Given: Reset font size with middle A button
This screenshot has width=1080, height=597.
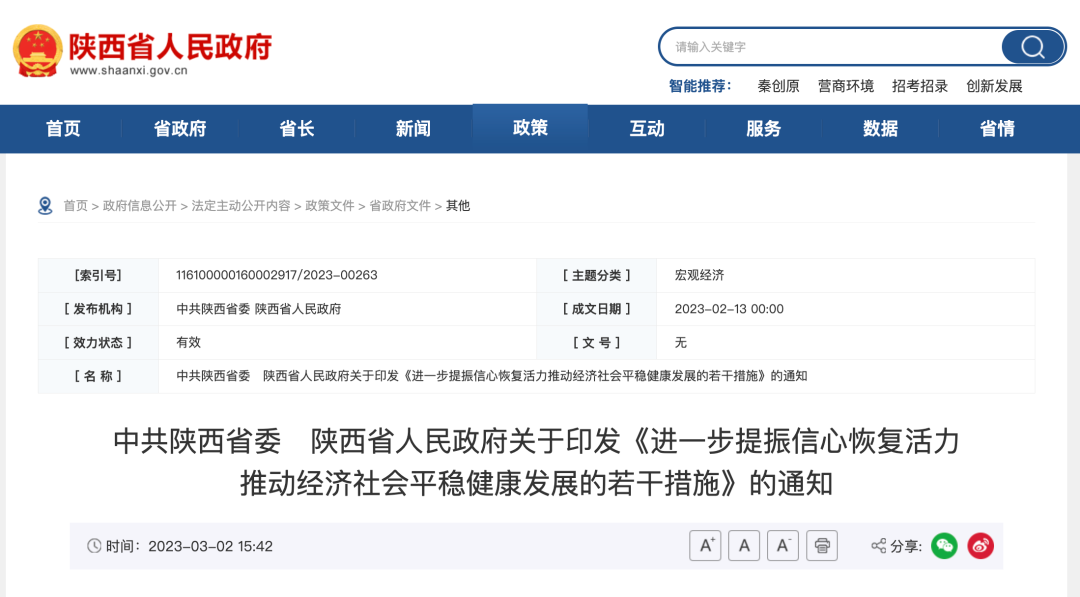Looking at the screenshot, I should (x=744, y=546).
